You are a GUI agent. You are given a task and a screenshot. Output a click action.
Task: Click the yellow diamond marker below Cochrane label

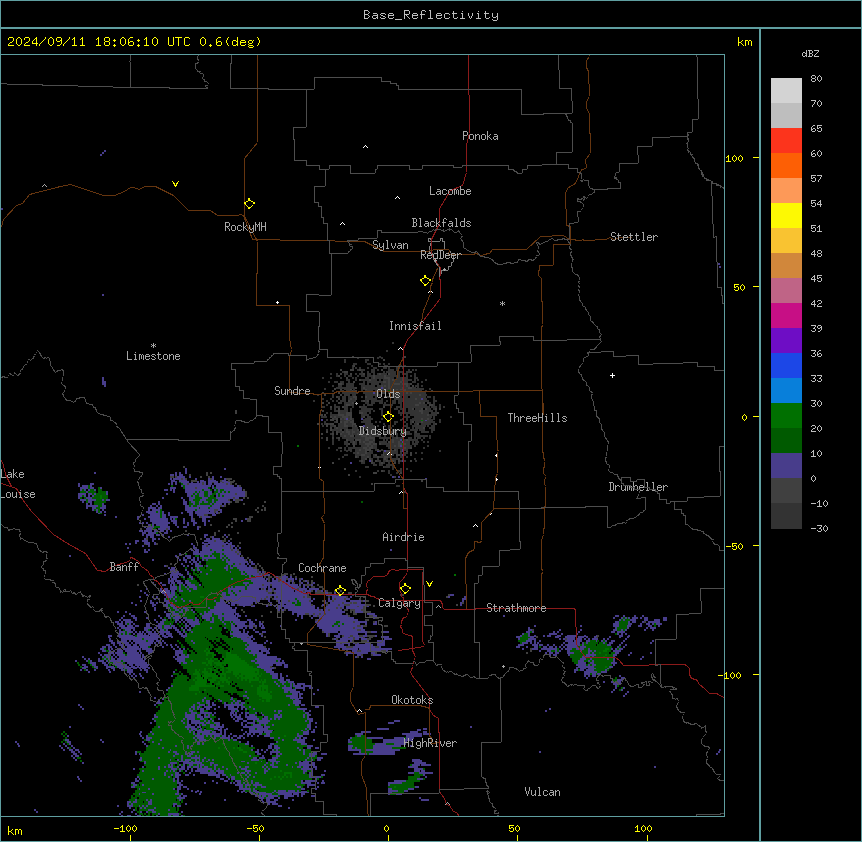click(x=340, y=590)
